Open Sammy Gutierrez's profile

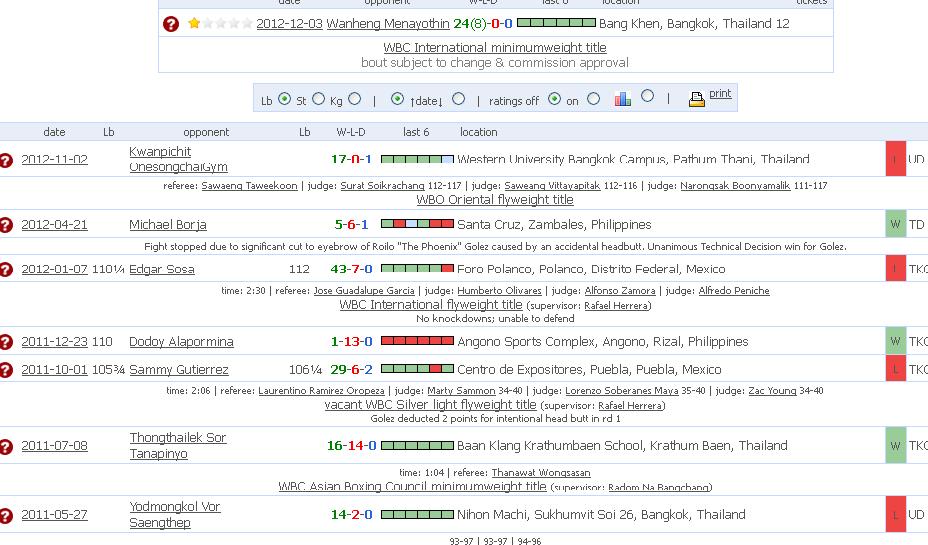coord(179,370)
